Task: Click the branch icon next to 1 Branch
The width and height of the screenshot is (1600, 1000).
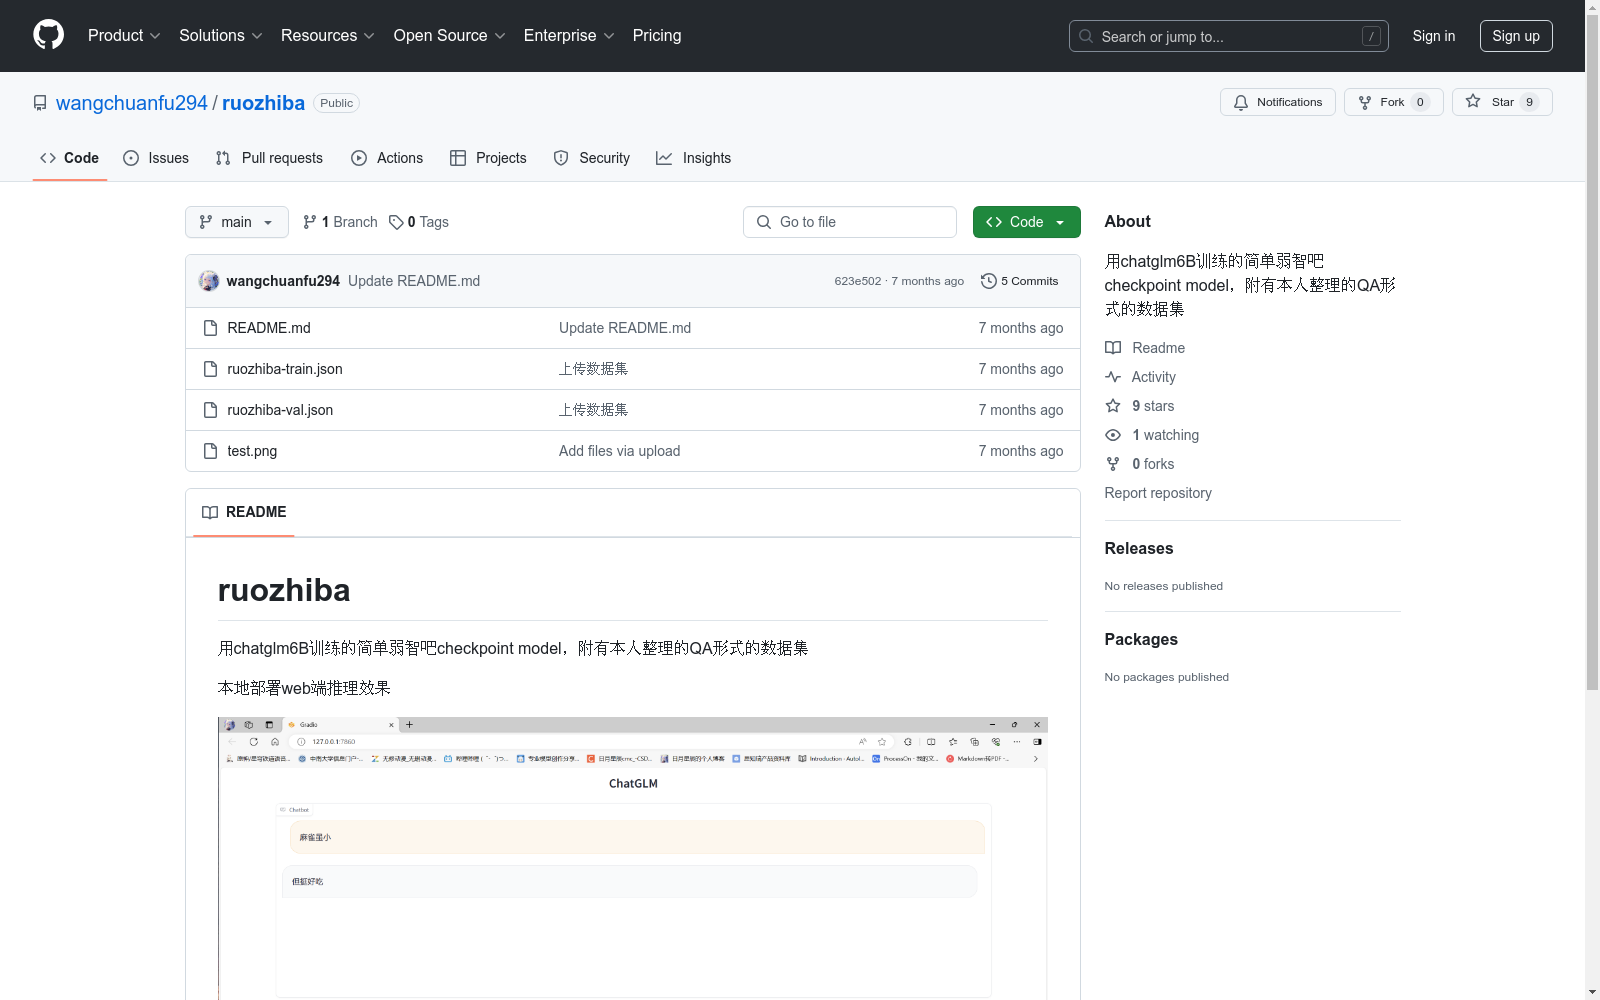Action: point(310,222)
